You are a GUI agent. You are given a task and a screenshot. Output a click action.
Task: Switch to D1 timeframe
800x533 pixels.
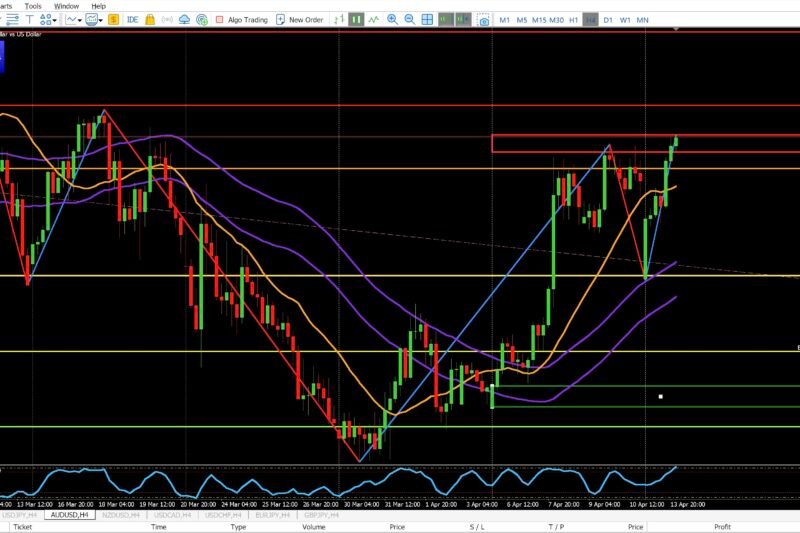608,20
